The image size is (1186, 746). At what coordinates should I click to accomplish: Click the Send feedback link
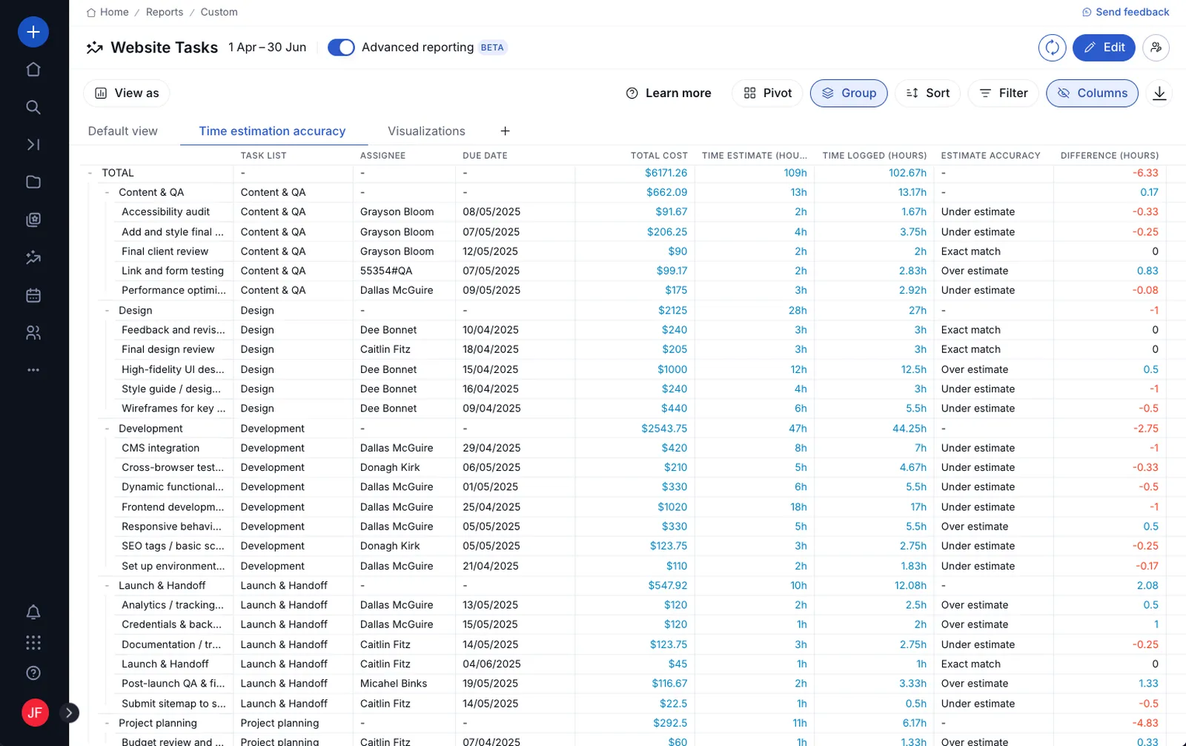[1125, 12]
